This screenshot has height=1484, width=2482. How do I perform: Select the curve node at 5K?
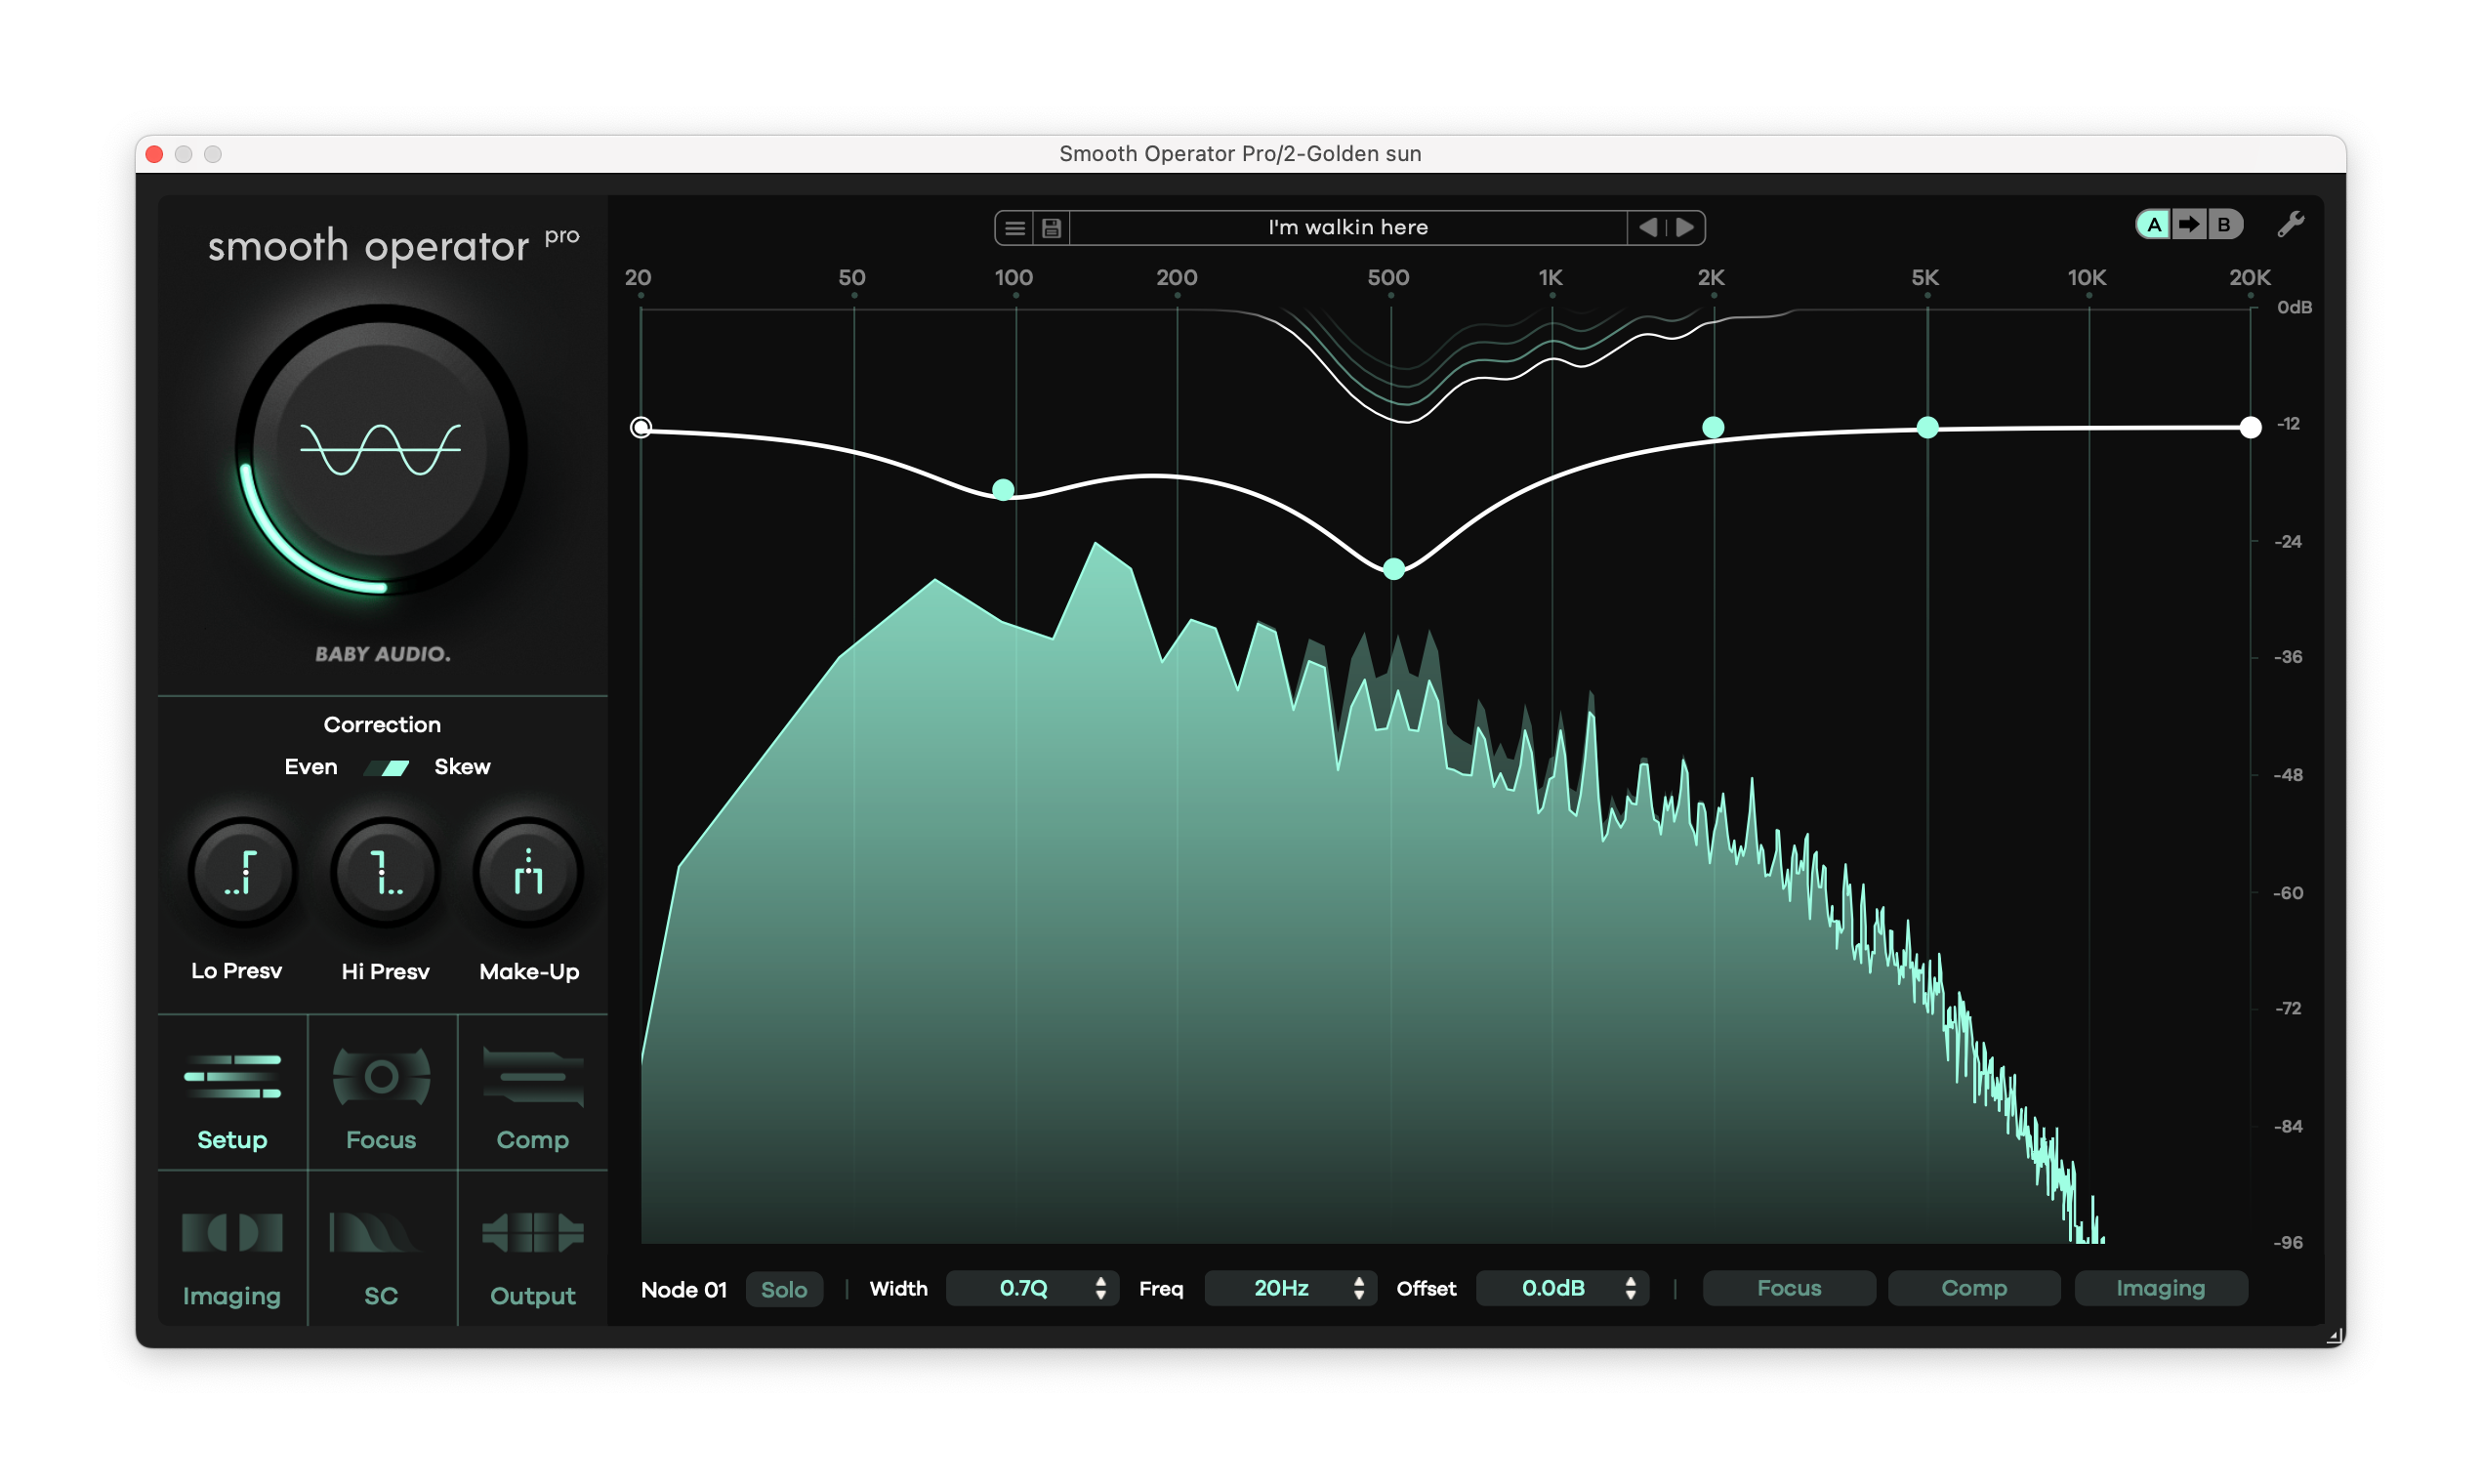(x=1927, y=428)
